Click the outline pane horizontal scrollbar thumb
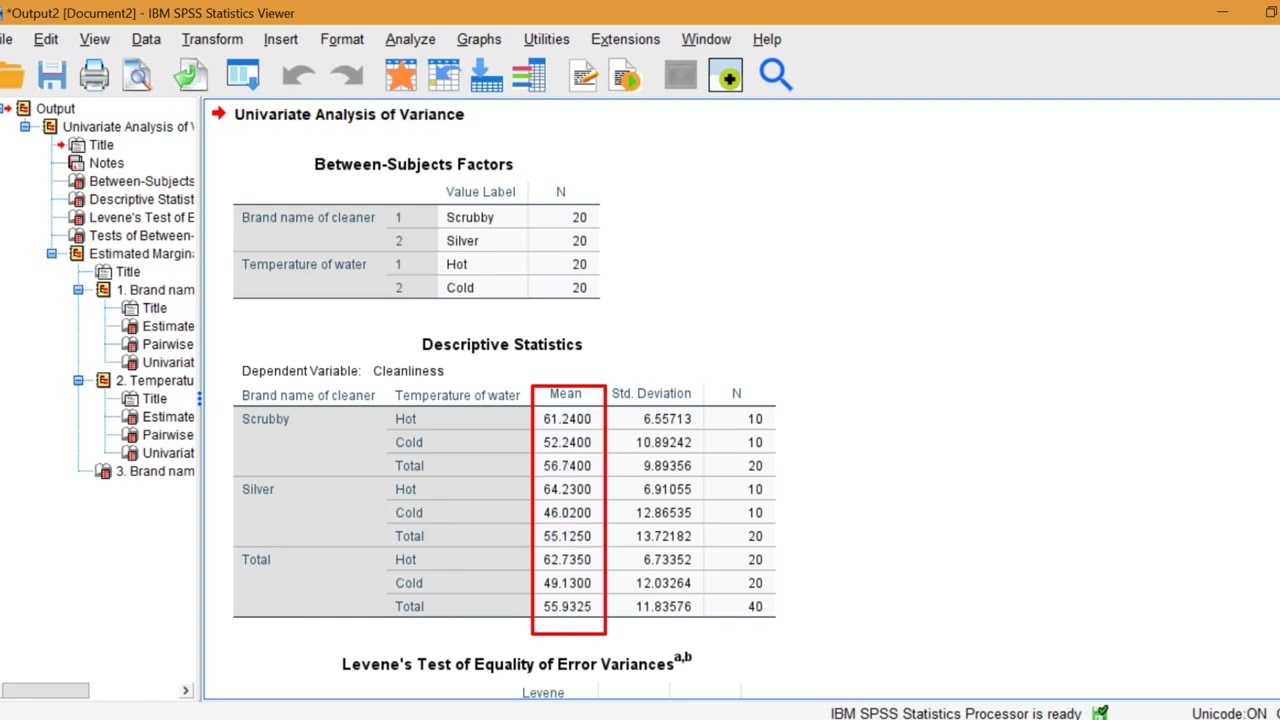 tap(45, 690)
